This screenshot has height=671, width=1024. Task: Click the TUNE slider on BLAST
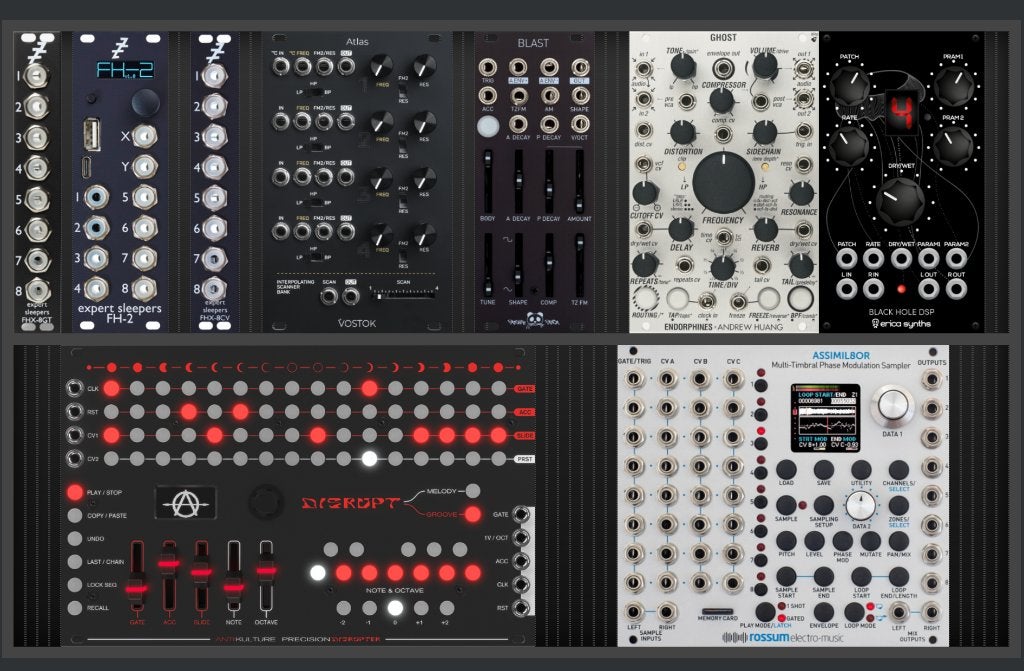coord(487,265)
